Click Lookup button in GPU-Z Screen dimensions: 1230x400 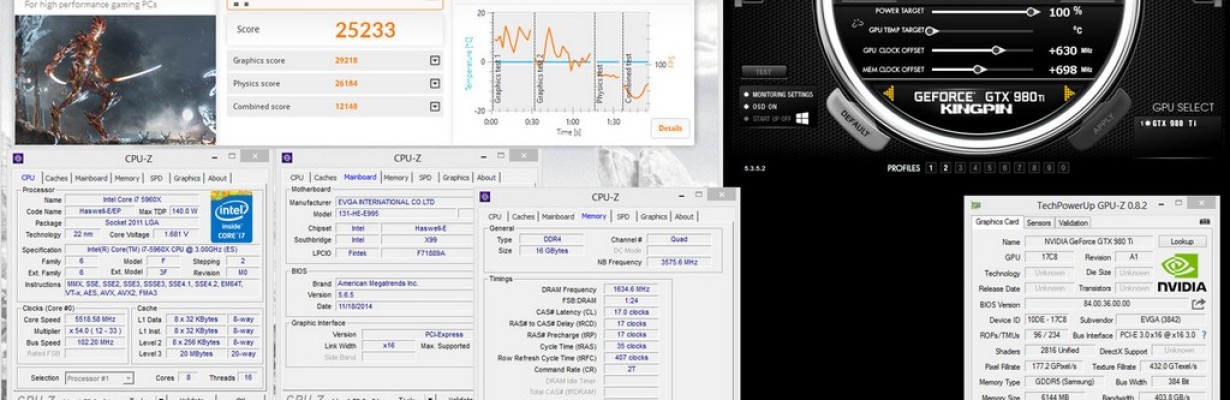pyautogui.click(x=1182, y=241)
